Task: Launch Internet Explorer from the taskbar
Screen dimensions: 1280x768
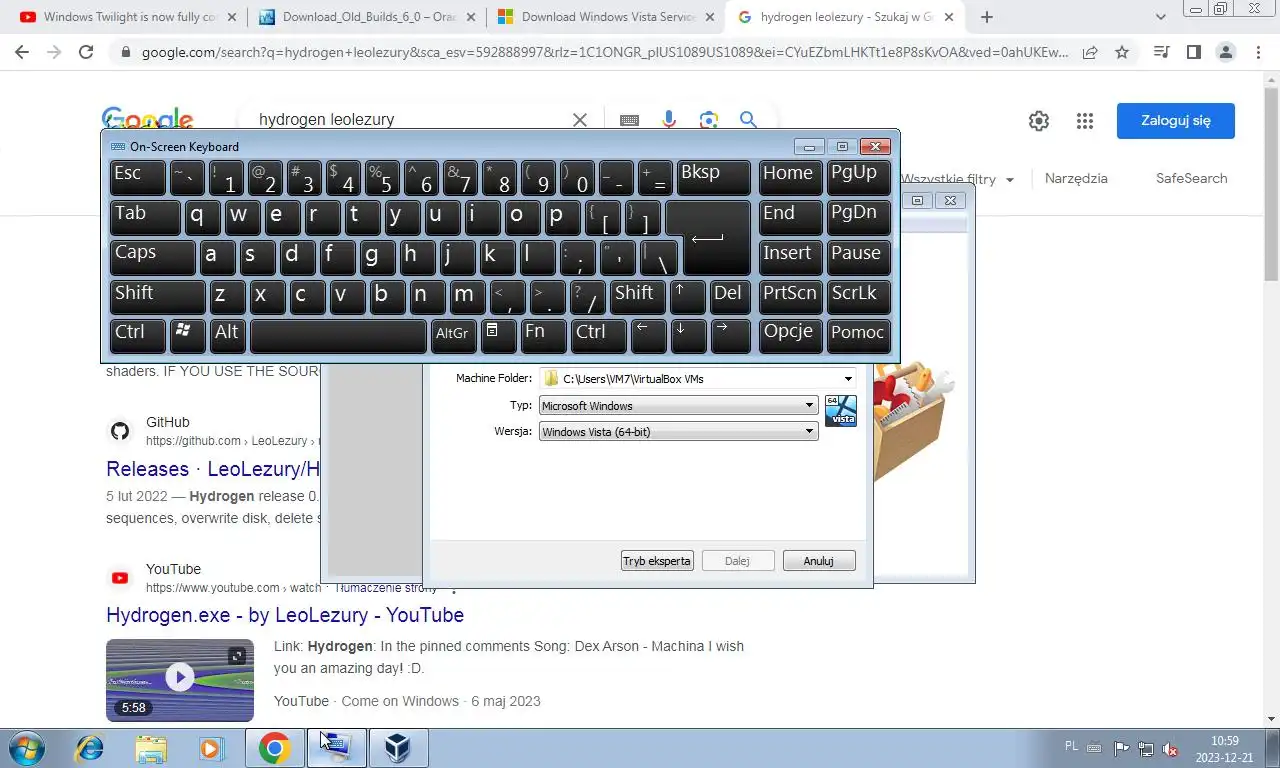Action: [x=90, y=748]
